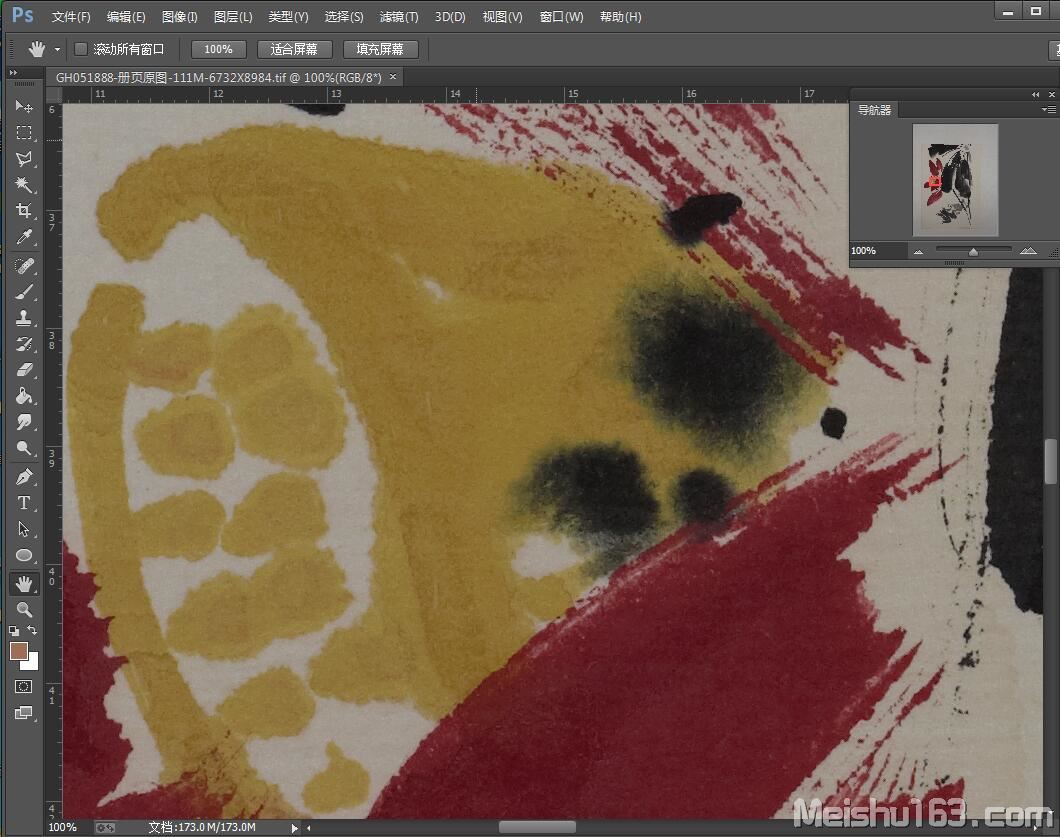Image resolution: width=1060 pixels, height=837 pixels.
Task: Open the 文件 menu
Action: click(x=71, y=17)
